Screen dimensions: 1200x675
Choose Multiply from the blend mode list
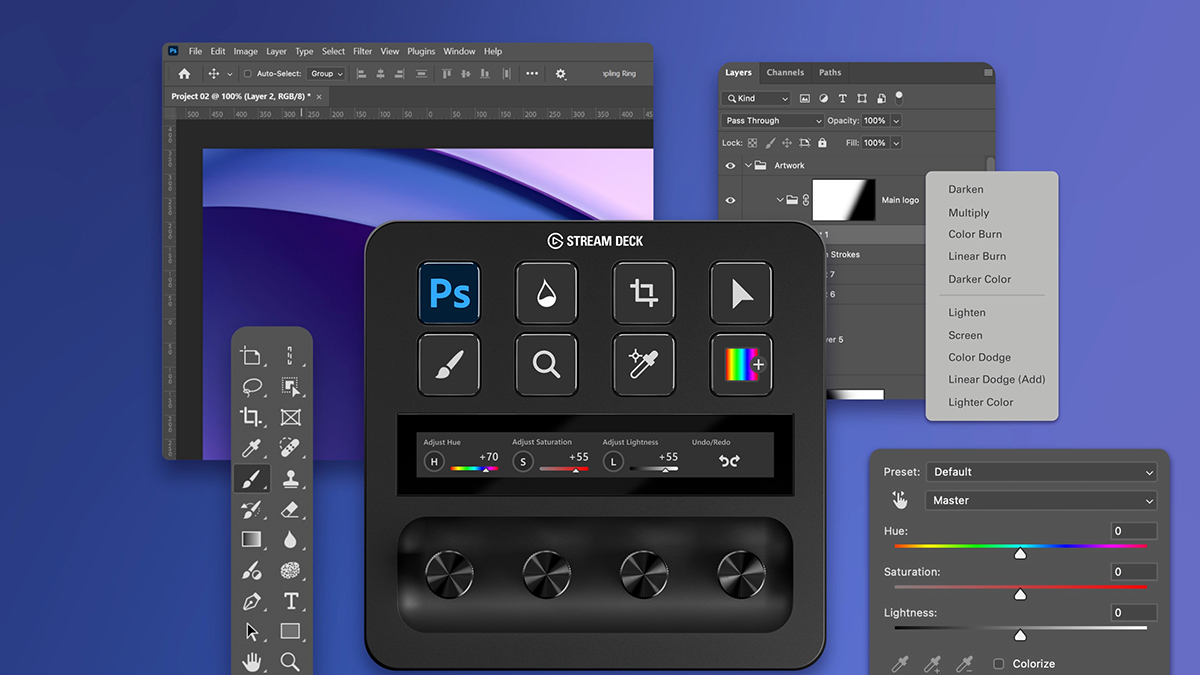pos(969,212)
